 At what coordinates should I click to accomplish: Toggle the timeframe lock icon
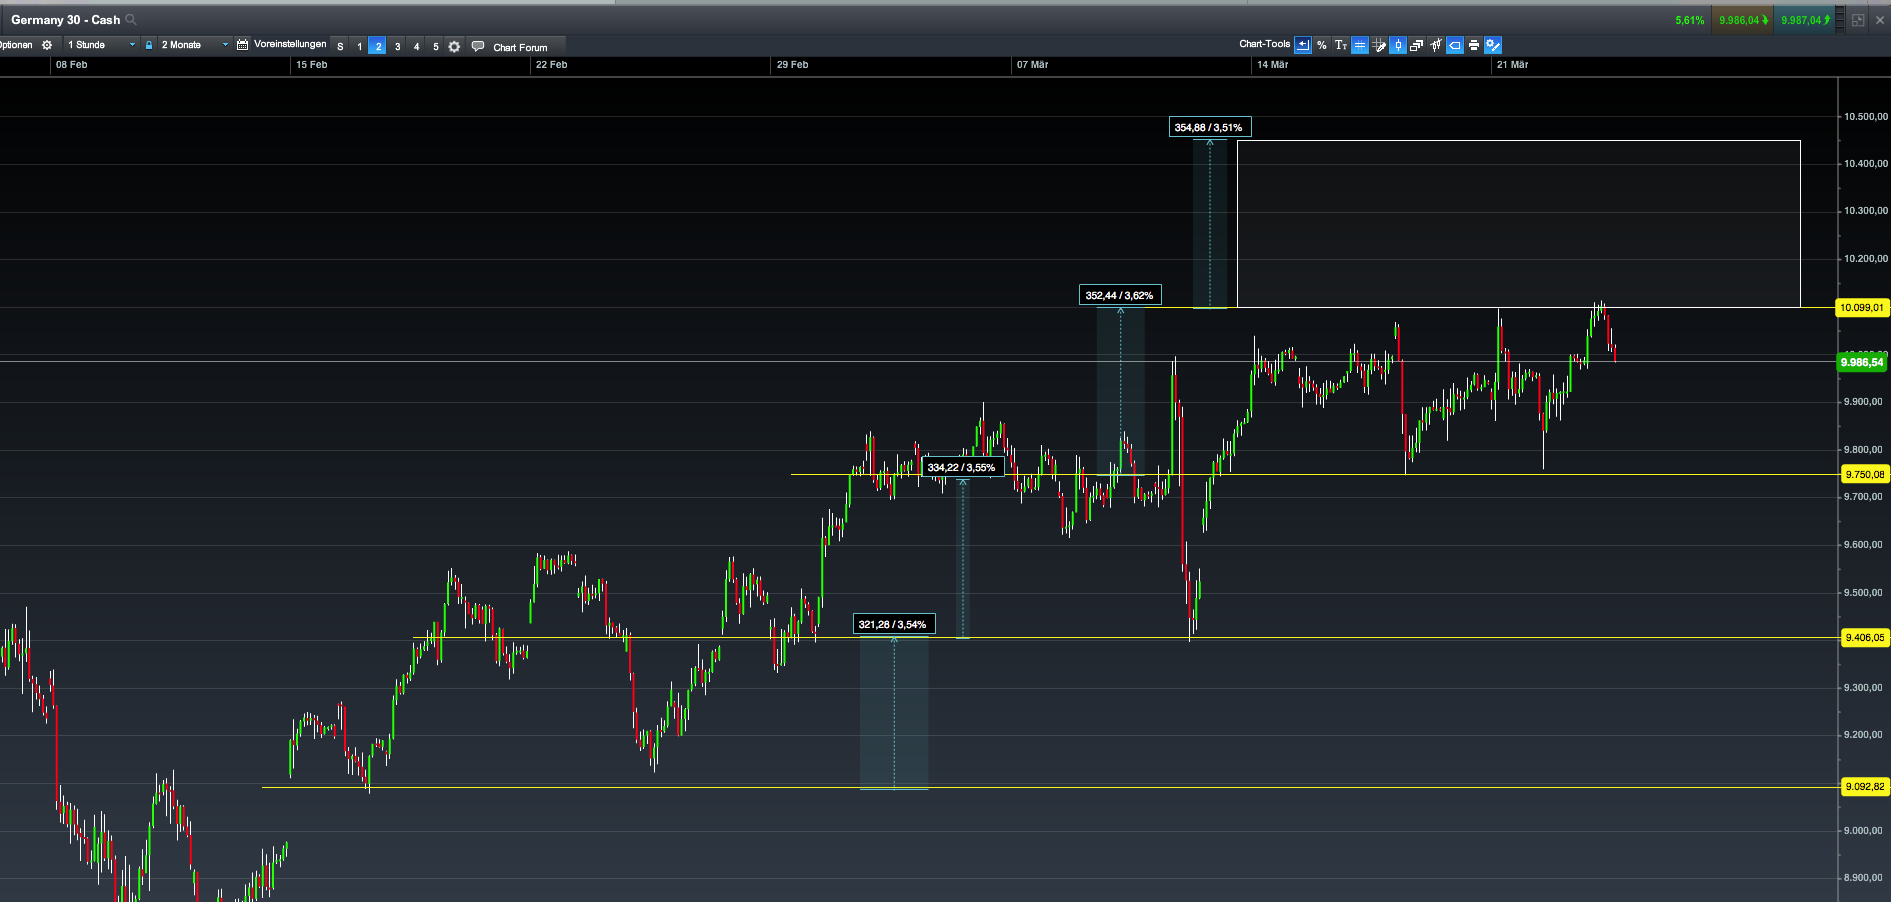point(149,45)
